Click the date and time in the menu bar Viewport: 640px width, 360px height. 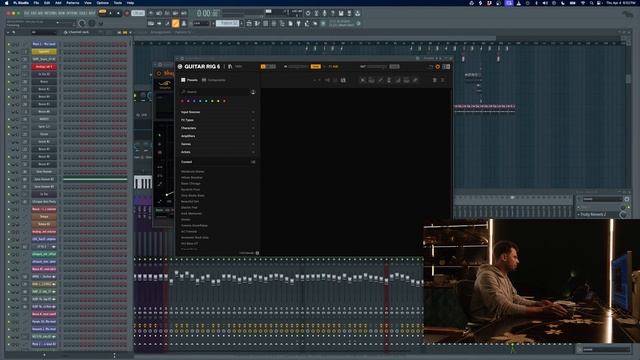pyautogui.click(x=620, y=3)
